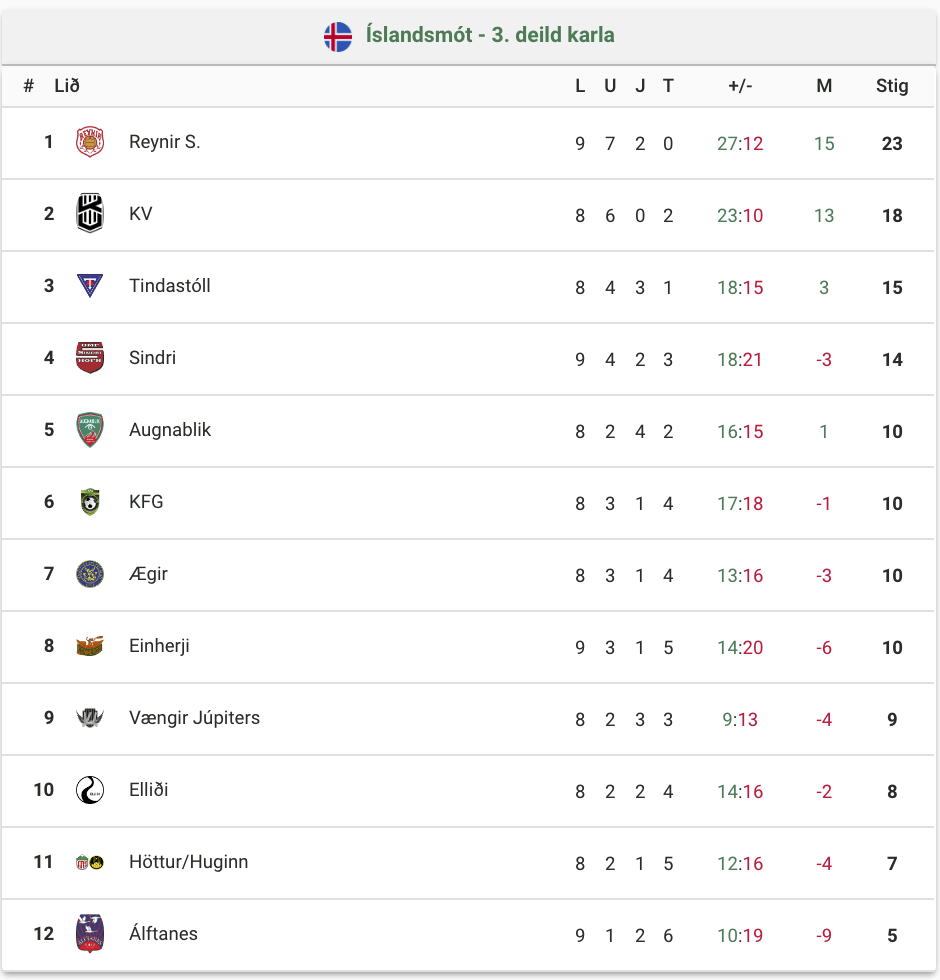Image resolution: width=940 pixels, height=980 pixels.
Task: Click the KV black-and-white club crest
Action: 89,213
